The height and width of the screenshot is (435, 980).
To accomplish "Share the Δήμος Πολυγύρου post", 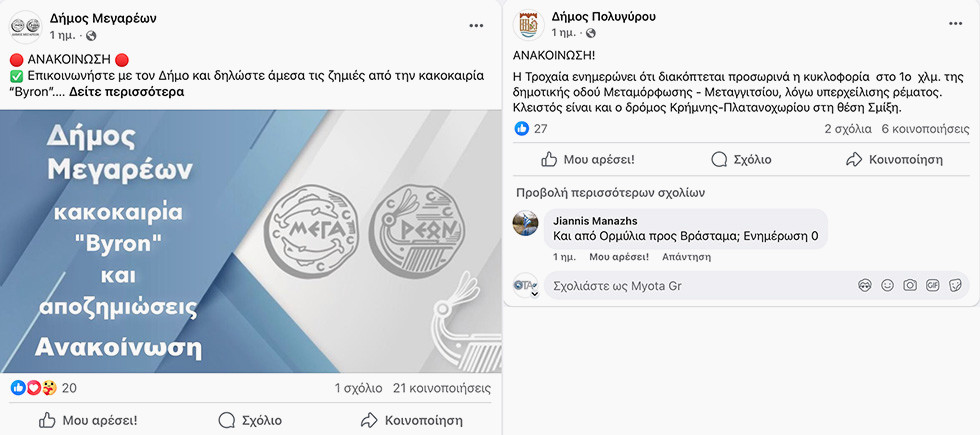I will click(x=894, y=159).
